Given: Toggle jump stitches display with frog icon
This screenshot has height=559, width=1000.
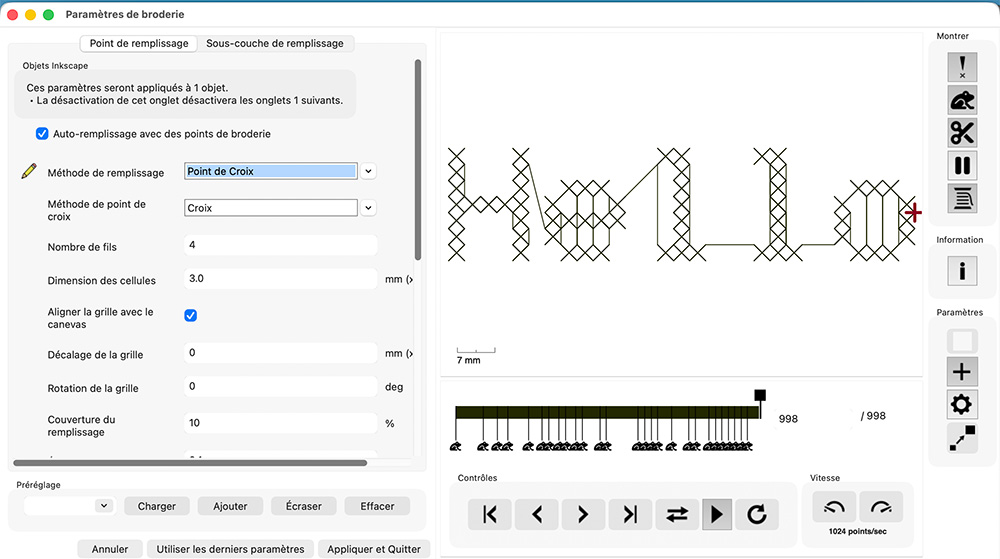Looking at the screenshot, I should 962,100.
